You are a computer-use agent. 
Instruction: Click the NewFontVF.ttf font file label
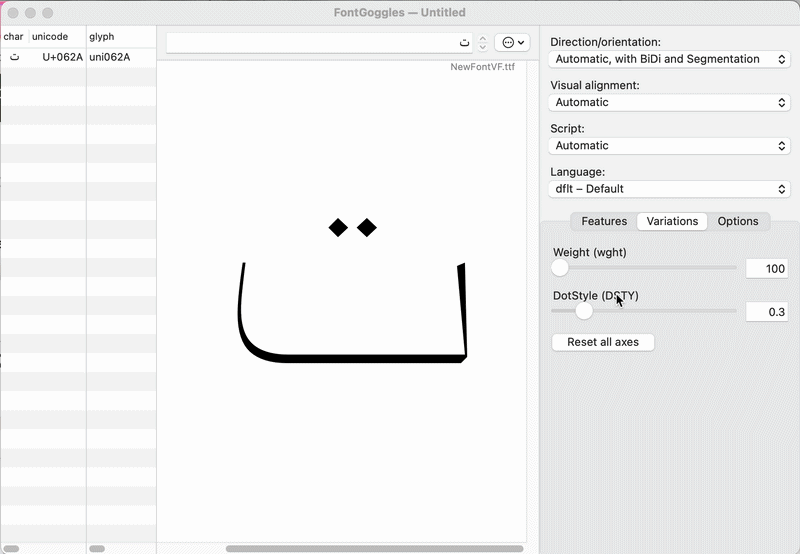(483, 67)
